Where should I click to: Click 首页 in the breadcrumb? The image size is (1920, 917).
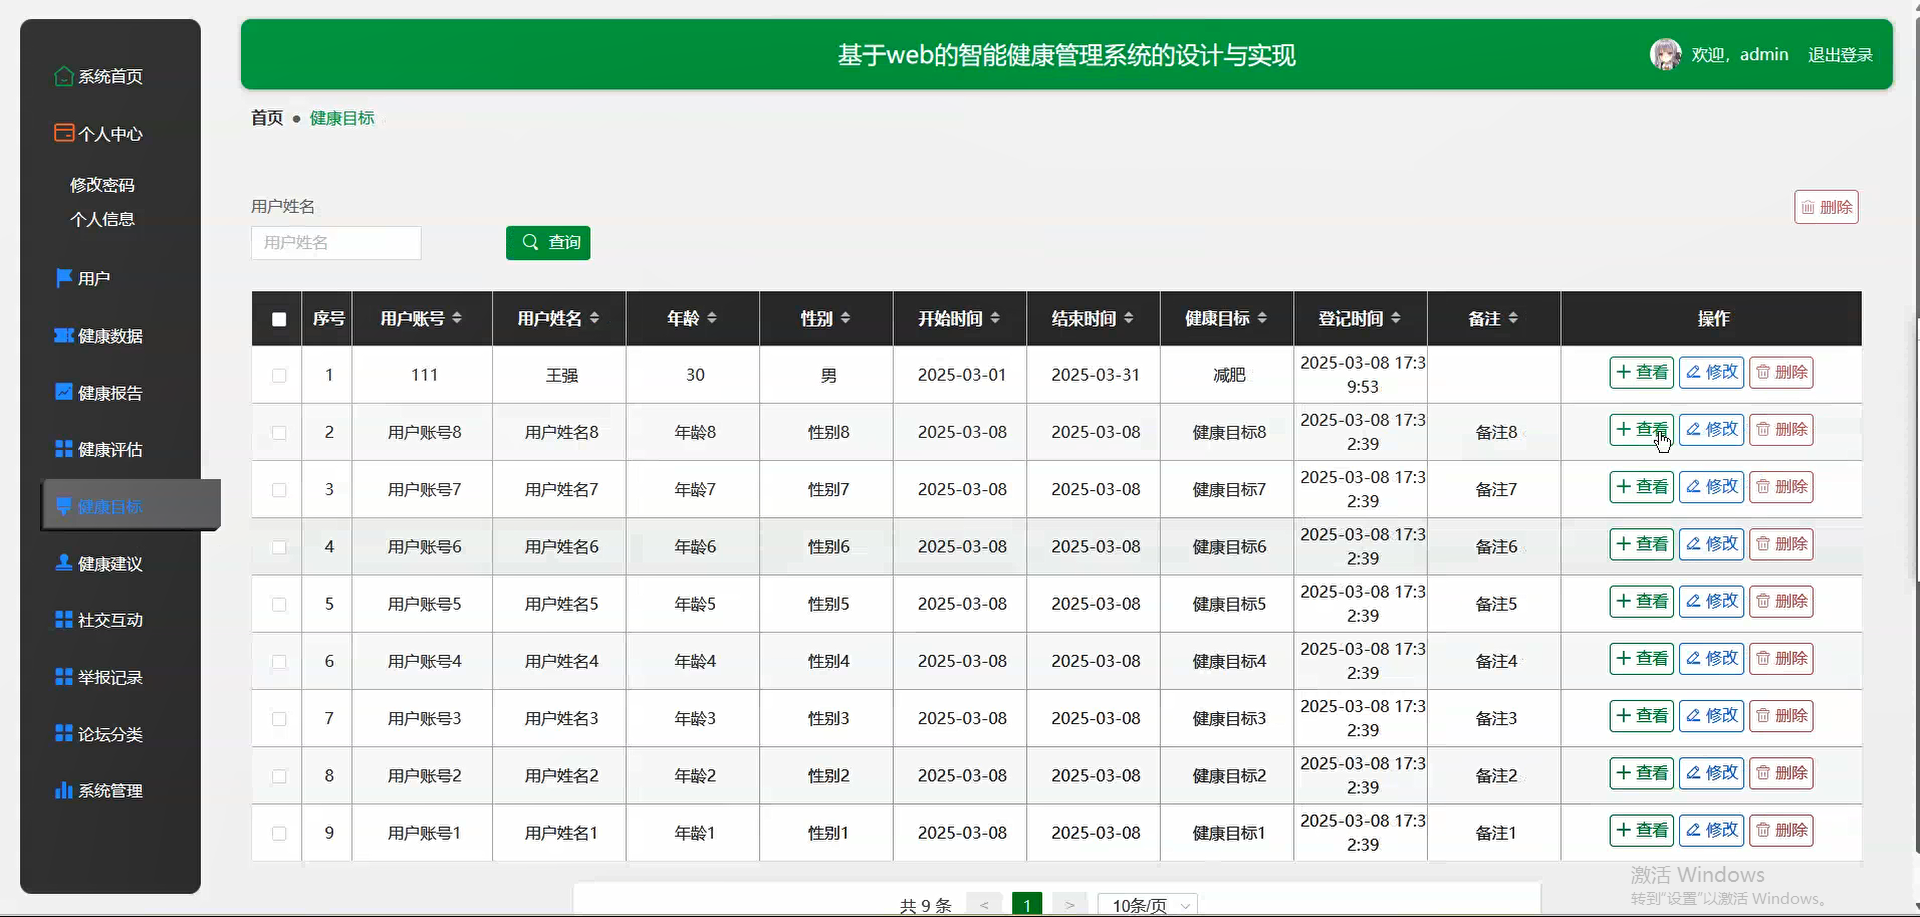[x=265, y=117]
